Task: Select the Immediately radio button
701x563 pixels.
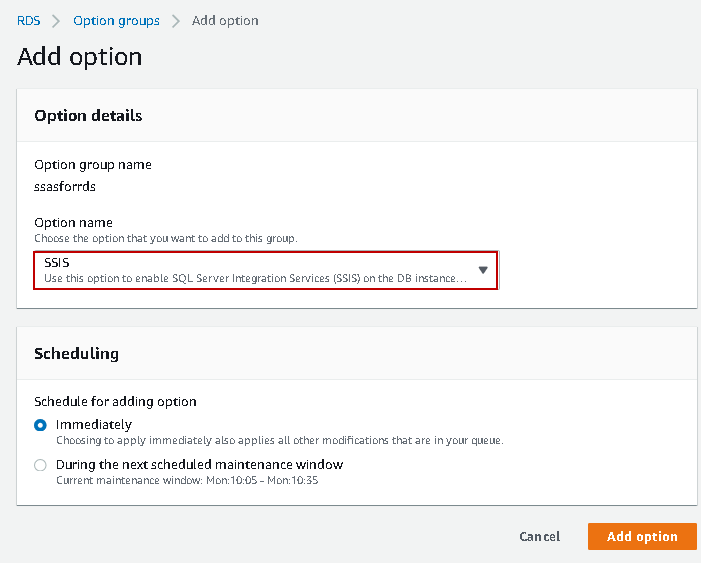Action: click(40, 425)
